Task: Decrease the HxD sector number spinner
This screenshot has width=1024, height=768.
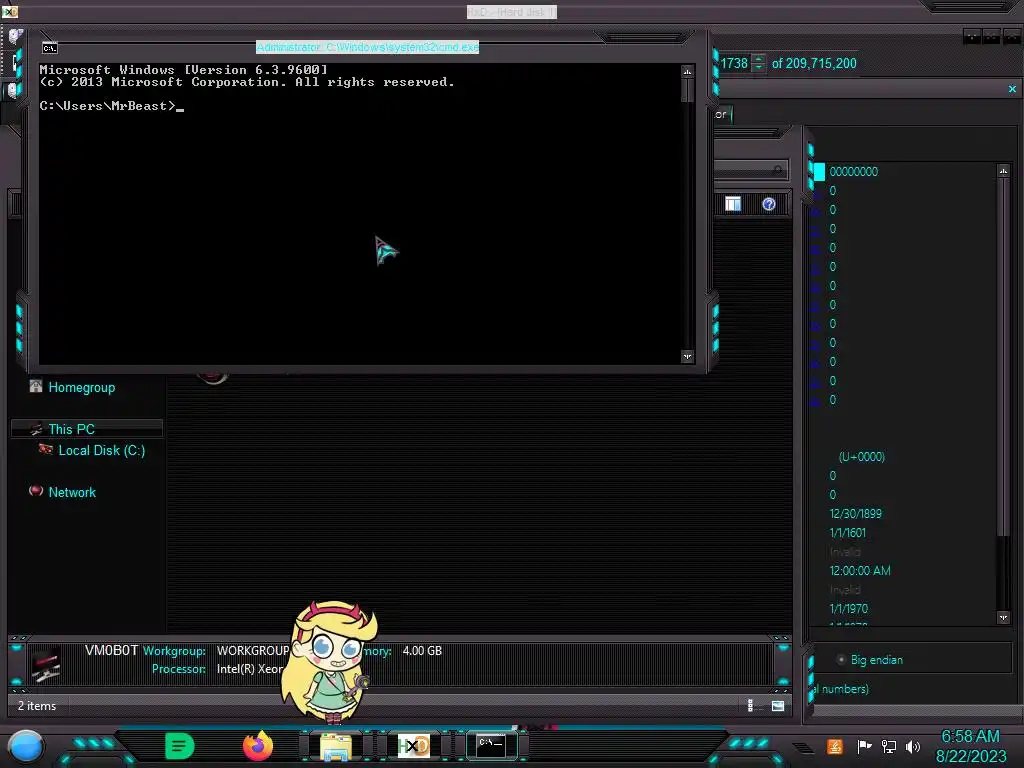Action: point(758,68)
